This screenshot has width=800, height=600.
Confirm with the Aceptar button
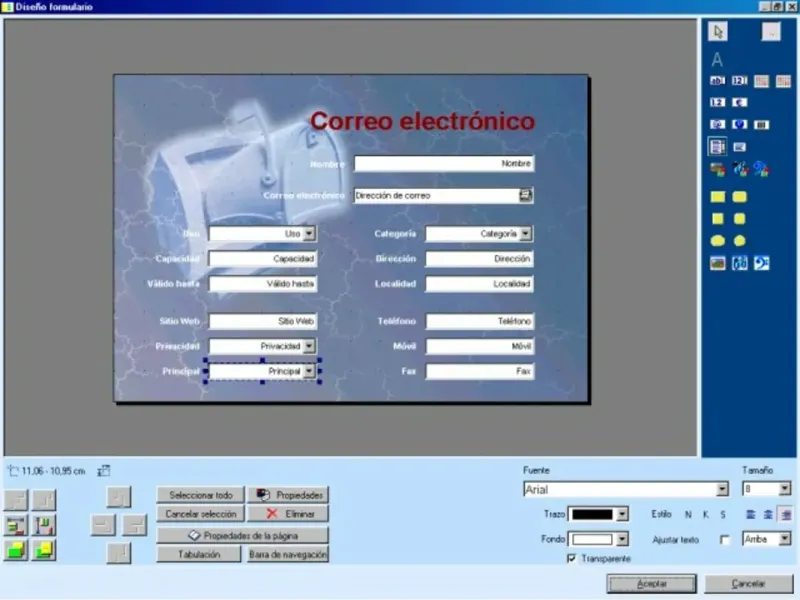(652, 584)
